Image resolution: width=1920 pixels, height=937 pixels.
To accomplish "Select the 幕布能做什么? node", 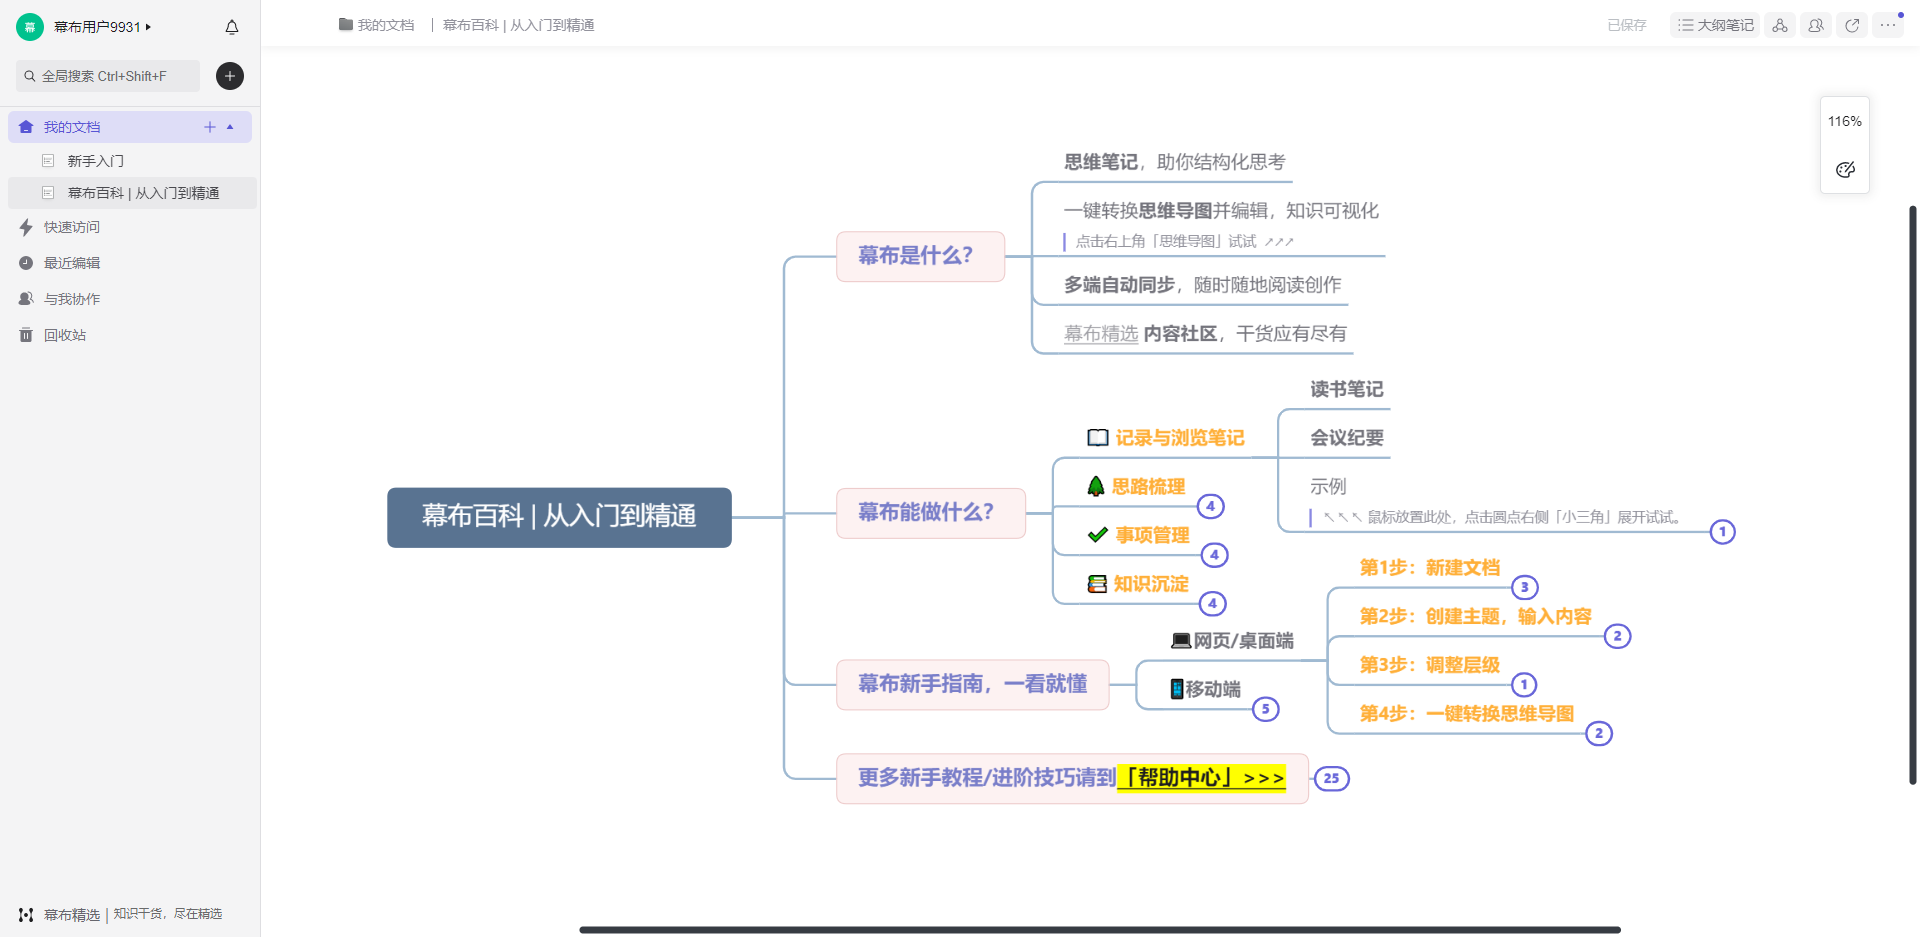I will 931,513.
